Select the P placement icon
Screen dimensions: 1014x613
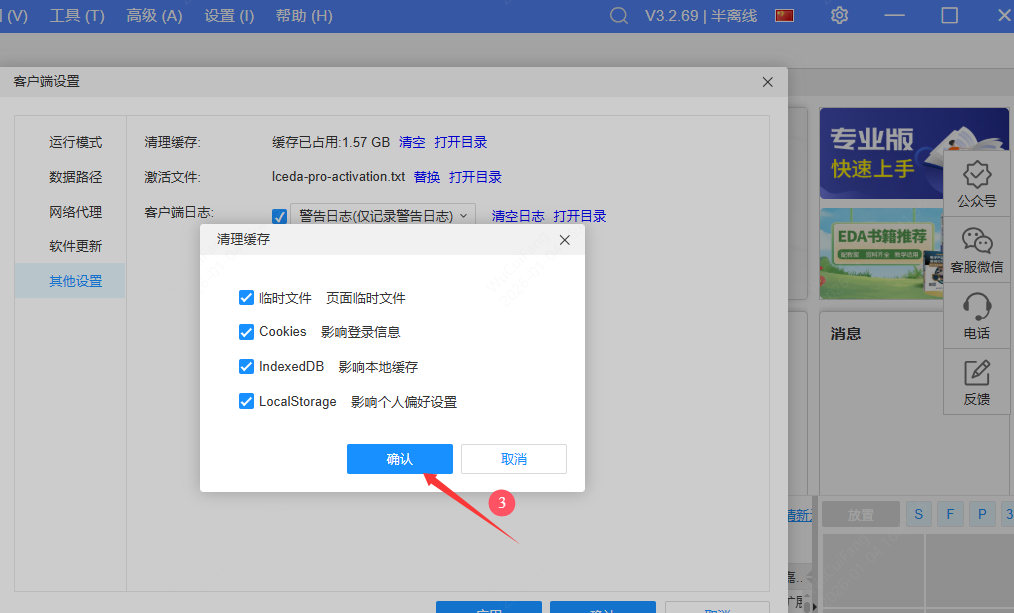pos(982,513)
